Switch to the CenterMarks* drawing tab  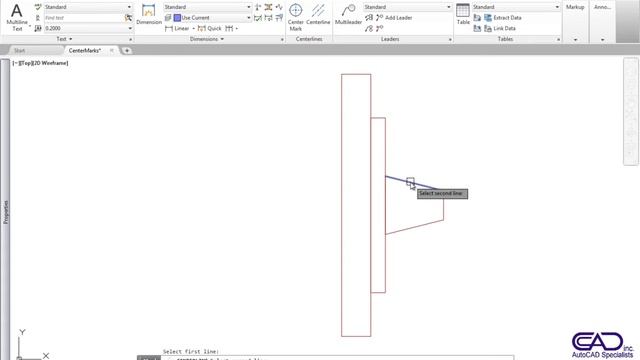click(84, 51)
